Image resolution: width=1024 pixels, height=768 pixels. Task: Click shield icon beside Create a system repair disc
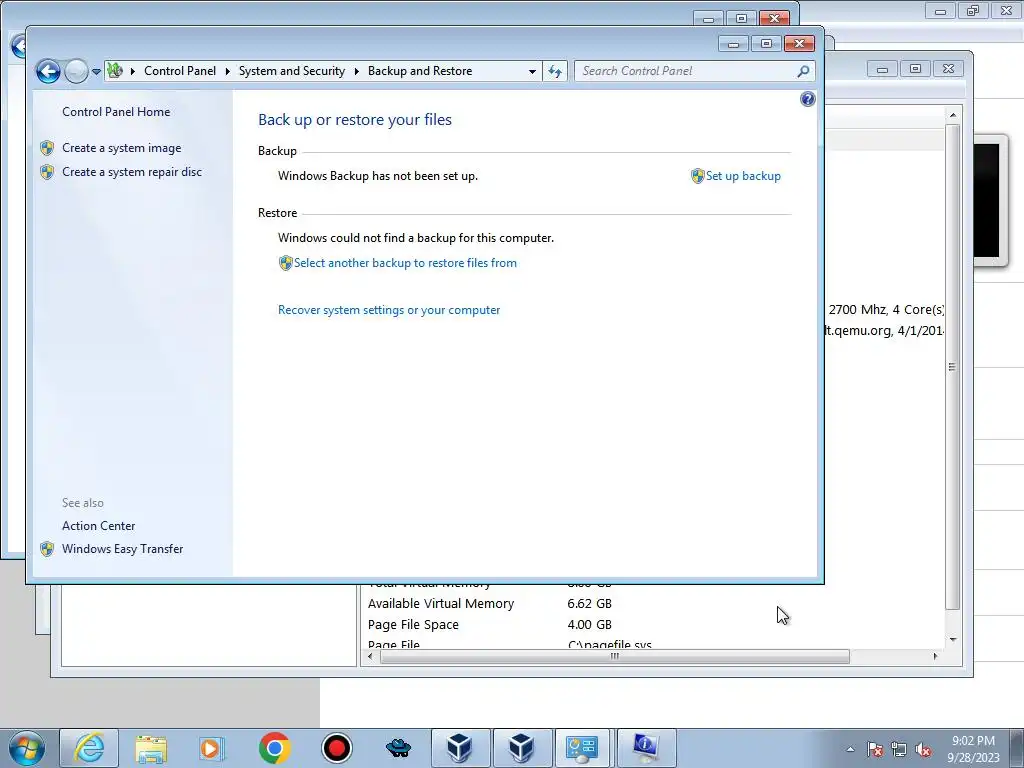pyautogui.click(x=47, y=172)
